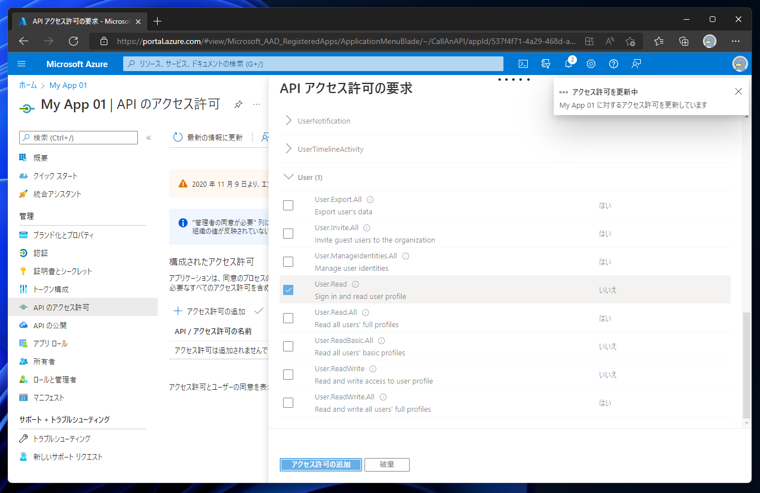This screenshot has height=493, width=760.
Task: Open the help question mark icon
Action: pyautogui.click(x=614, y=64)
